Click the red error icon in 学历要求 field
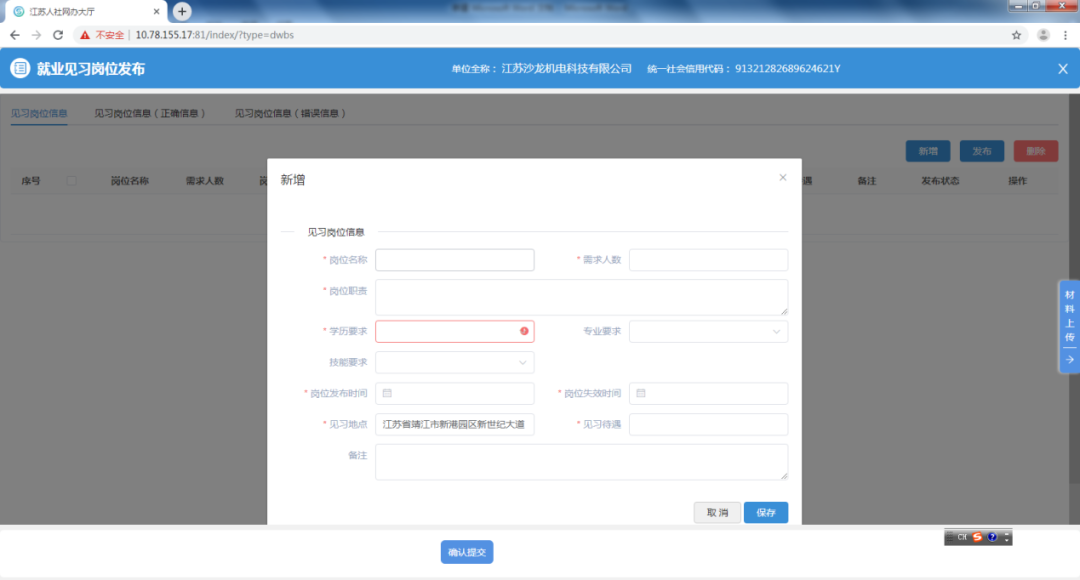This screenshot has height=580, width=1080. coord(524,331)
